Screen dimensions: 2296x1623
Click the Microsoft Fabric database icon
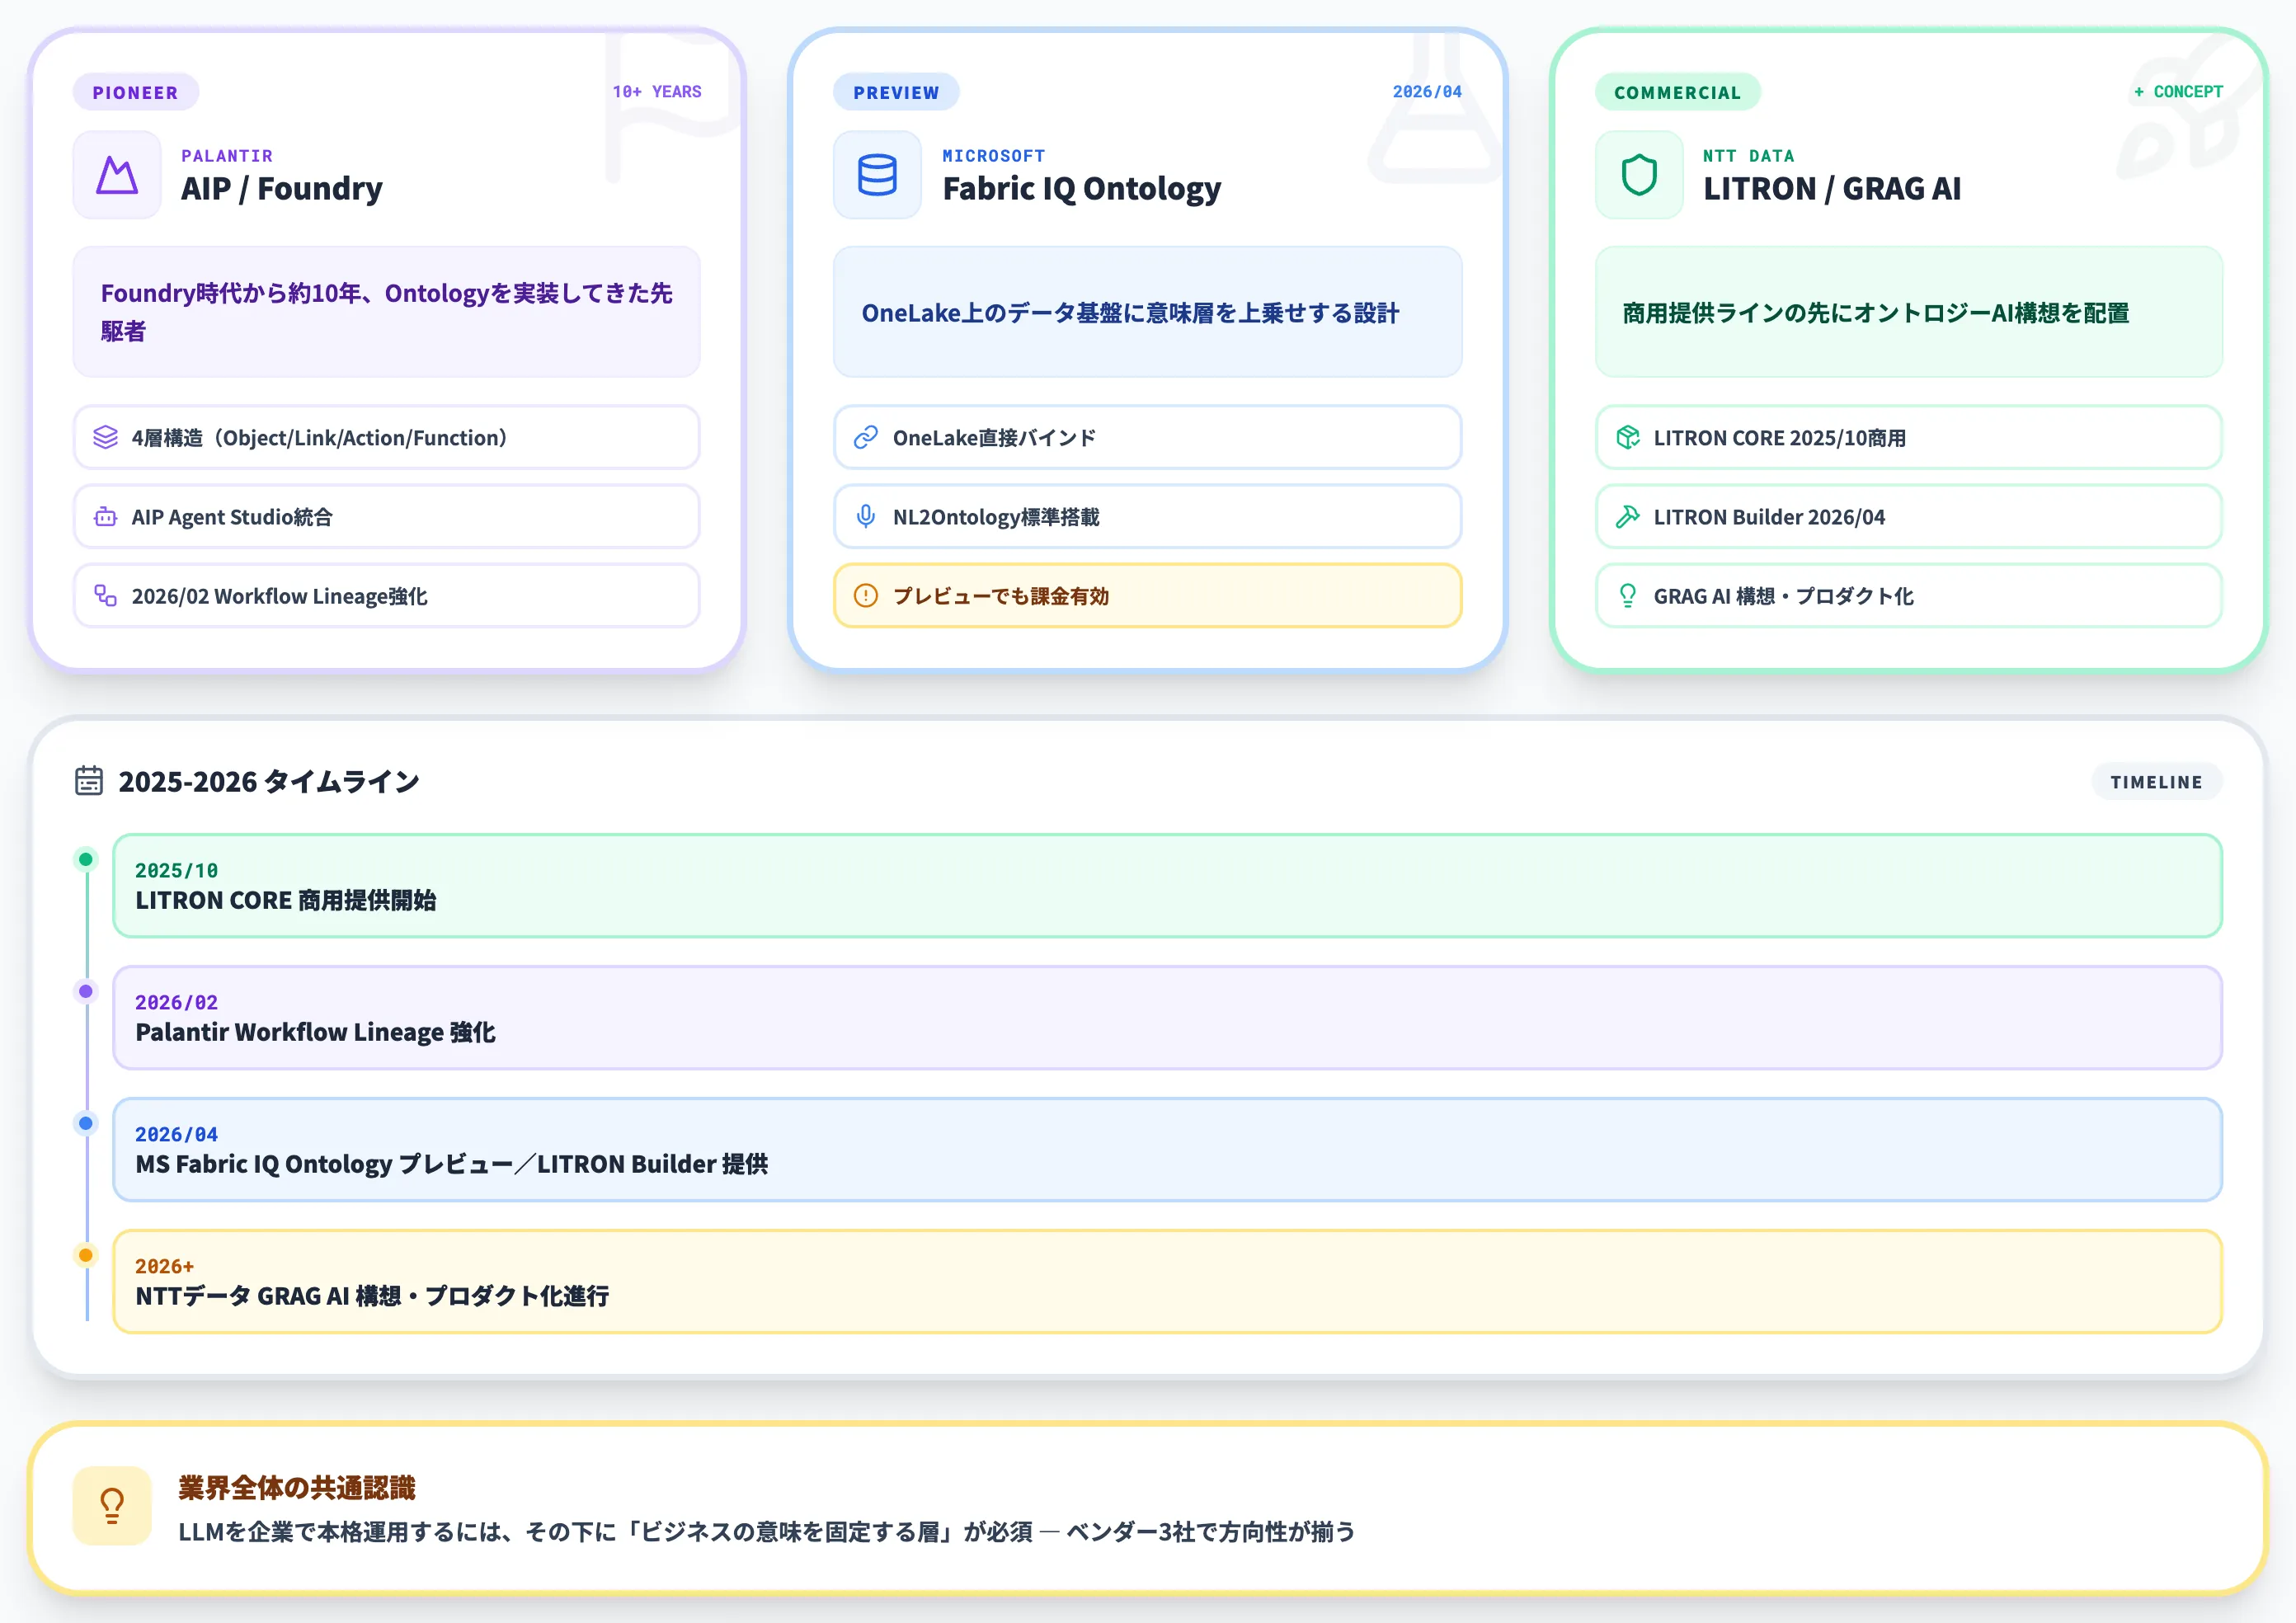(x=877, y=175)
